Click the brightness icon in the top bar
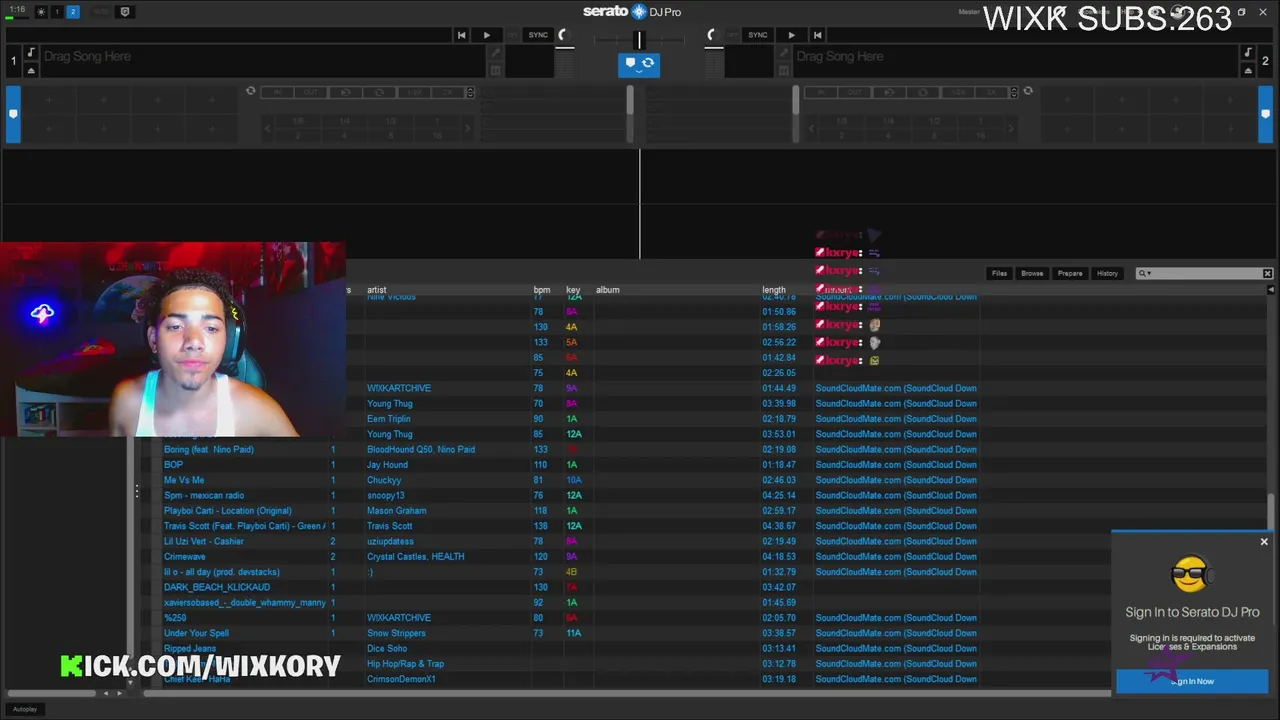This screenshot has width=1280, height=720. (x=41, y=12)
